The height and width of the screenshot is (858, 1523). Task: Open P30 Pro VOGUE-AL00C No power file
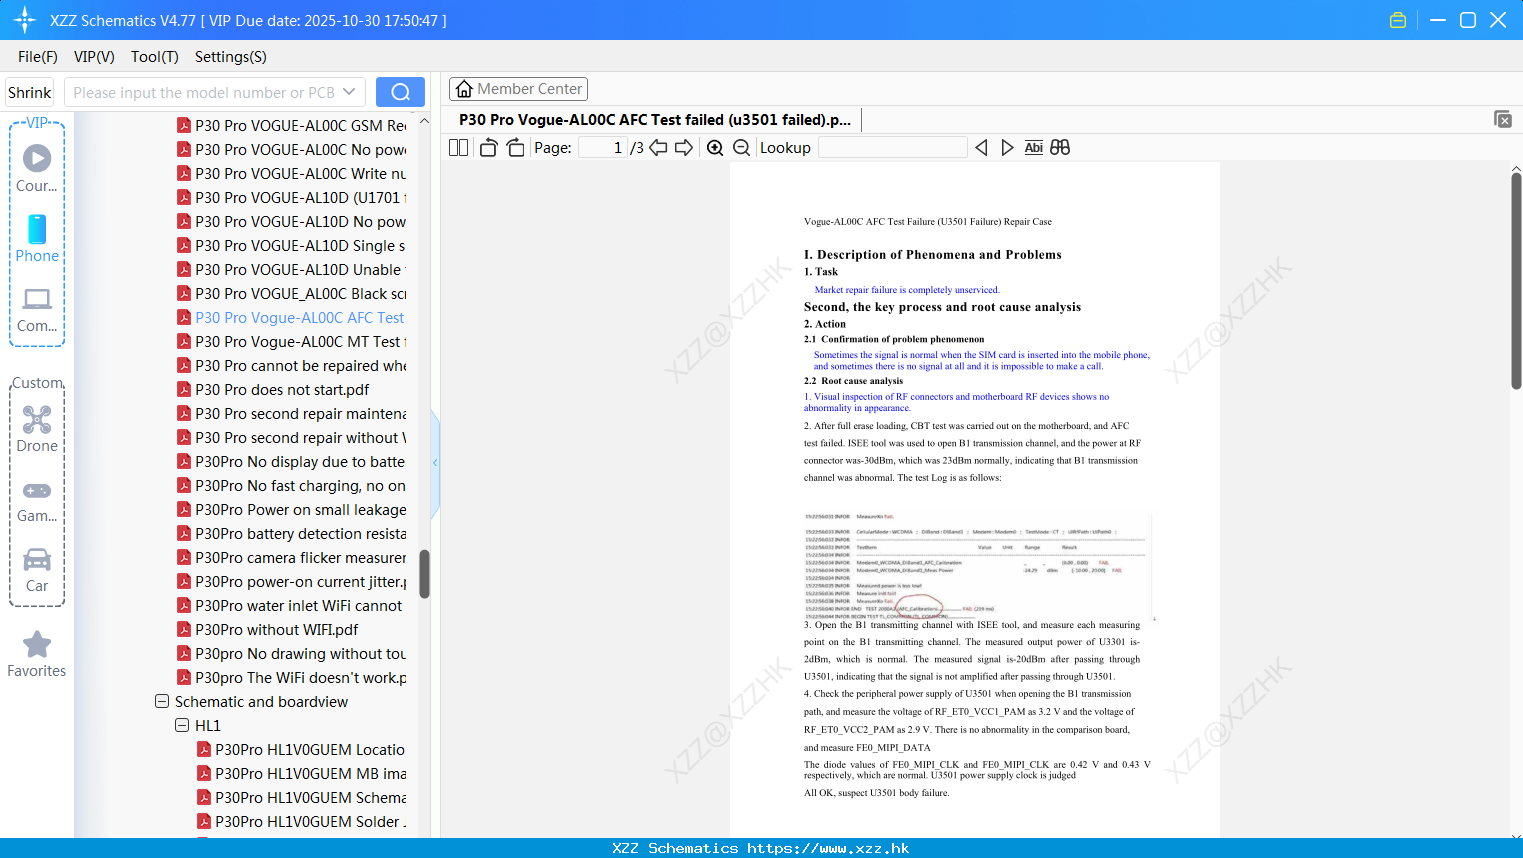tap(292, 149)
